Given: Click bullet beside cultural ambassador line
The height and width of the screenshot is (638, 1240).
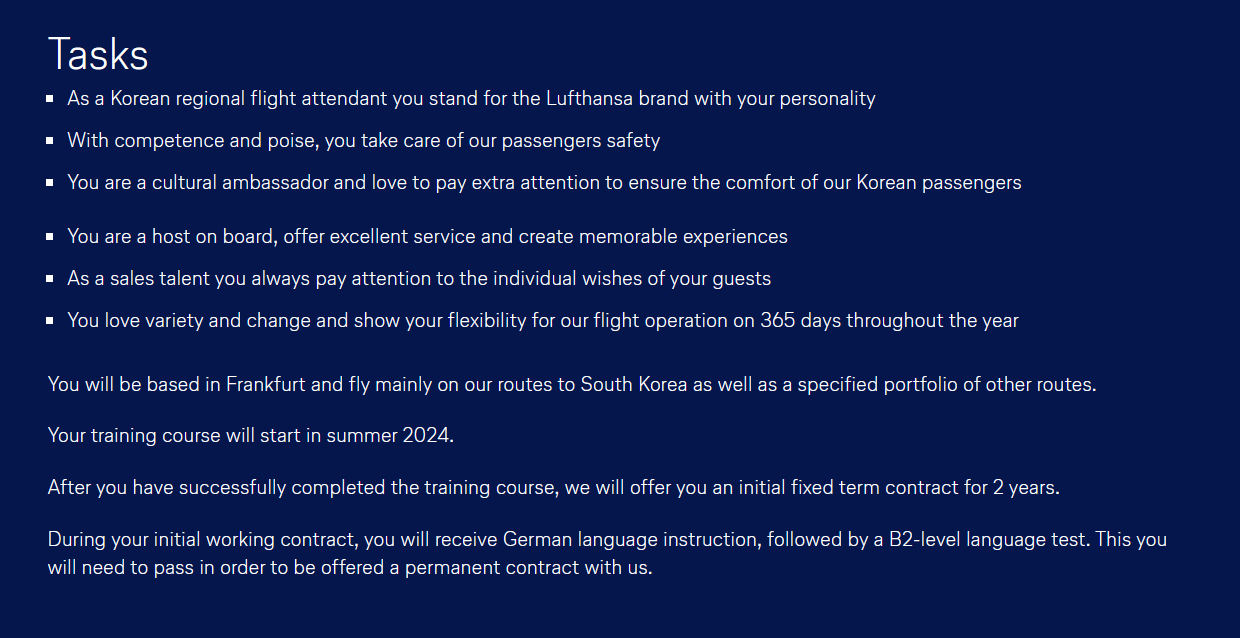Looking at the screenshot, I should pos(50,183).
